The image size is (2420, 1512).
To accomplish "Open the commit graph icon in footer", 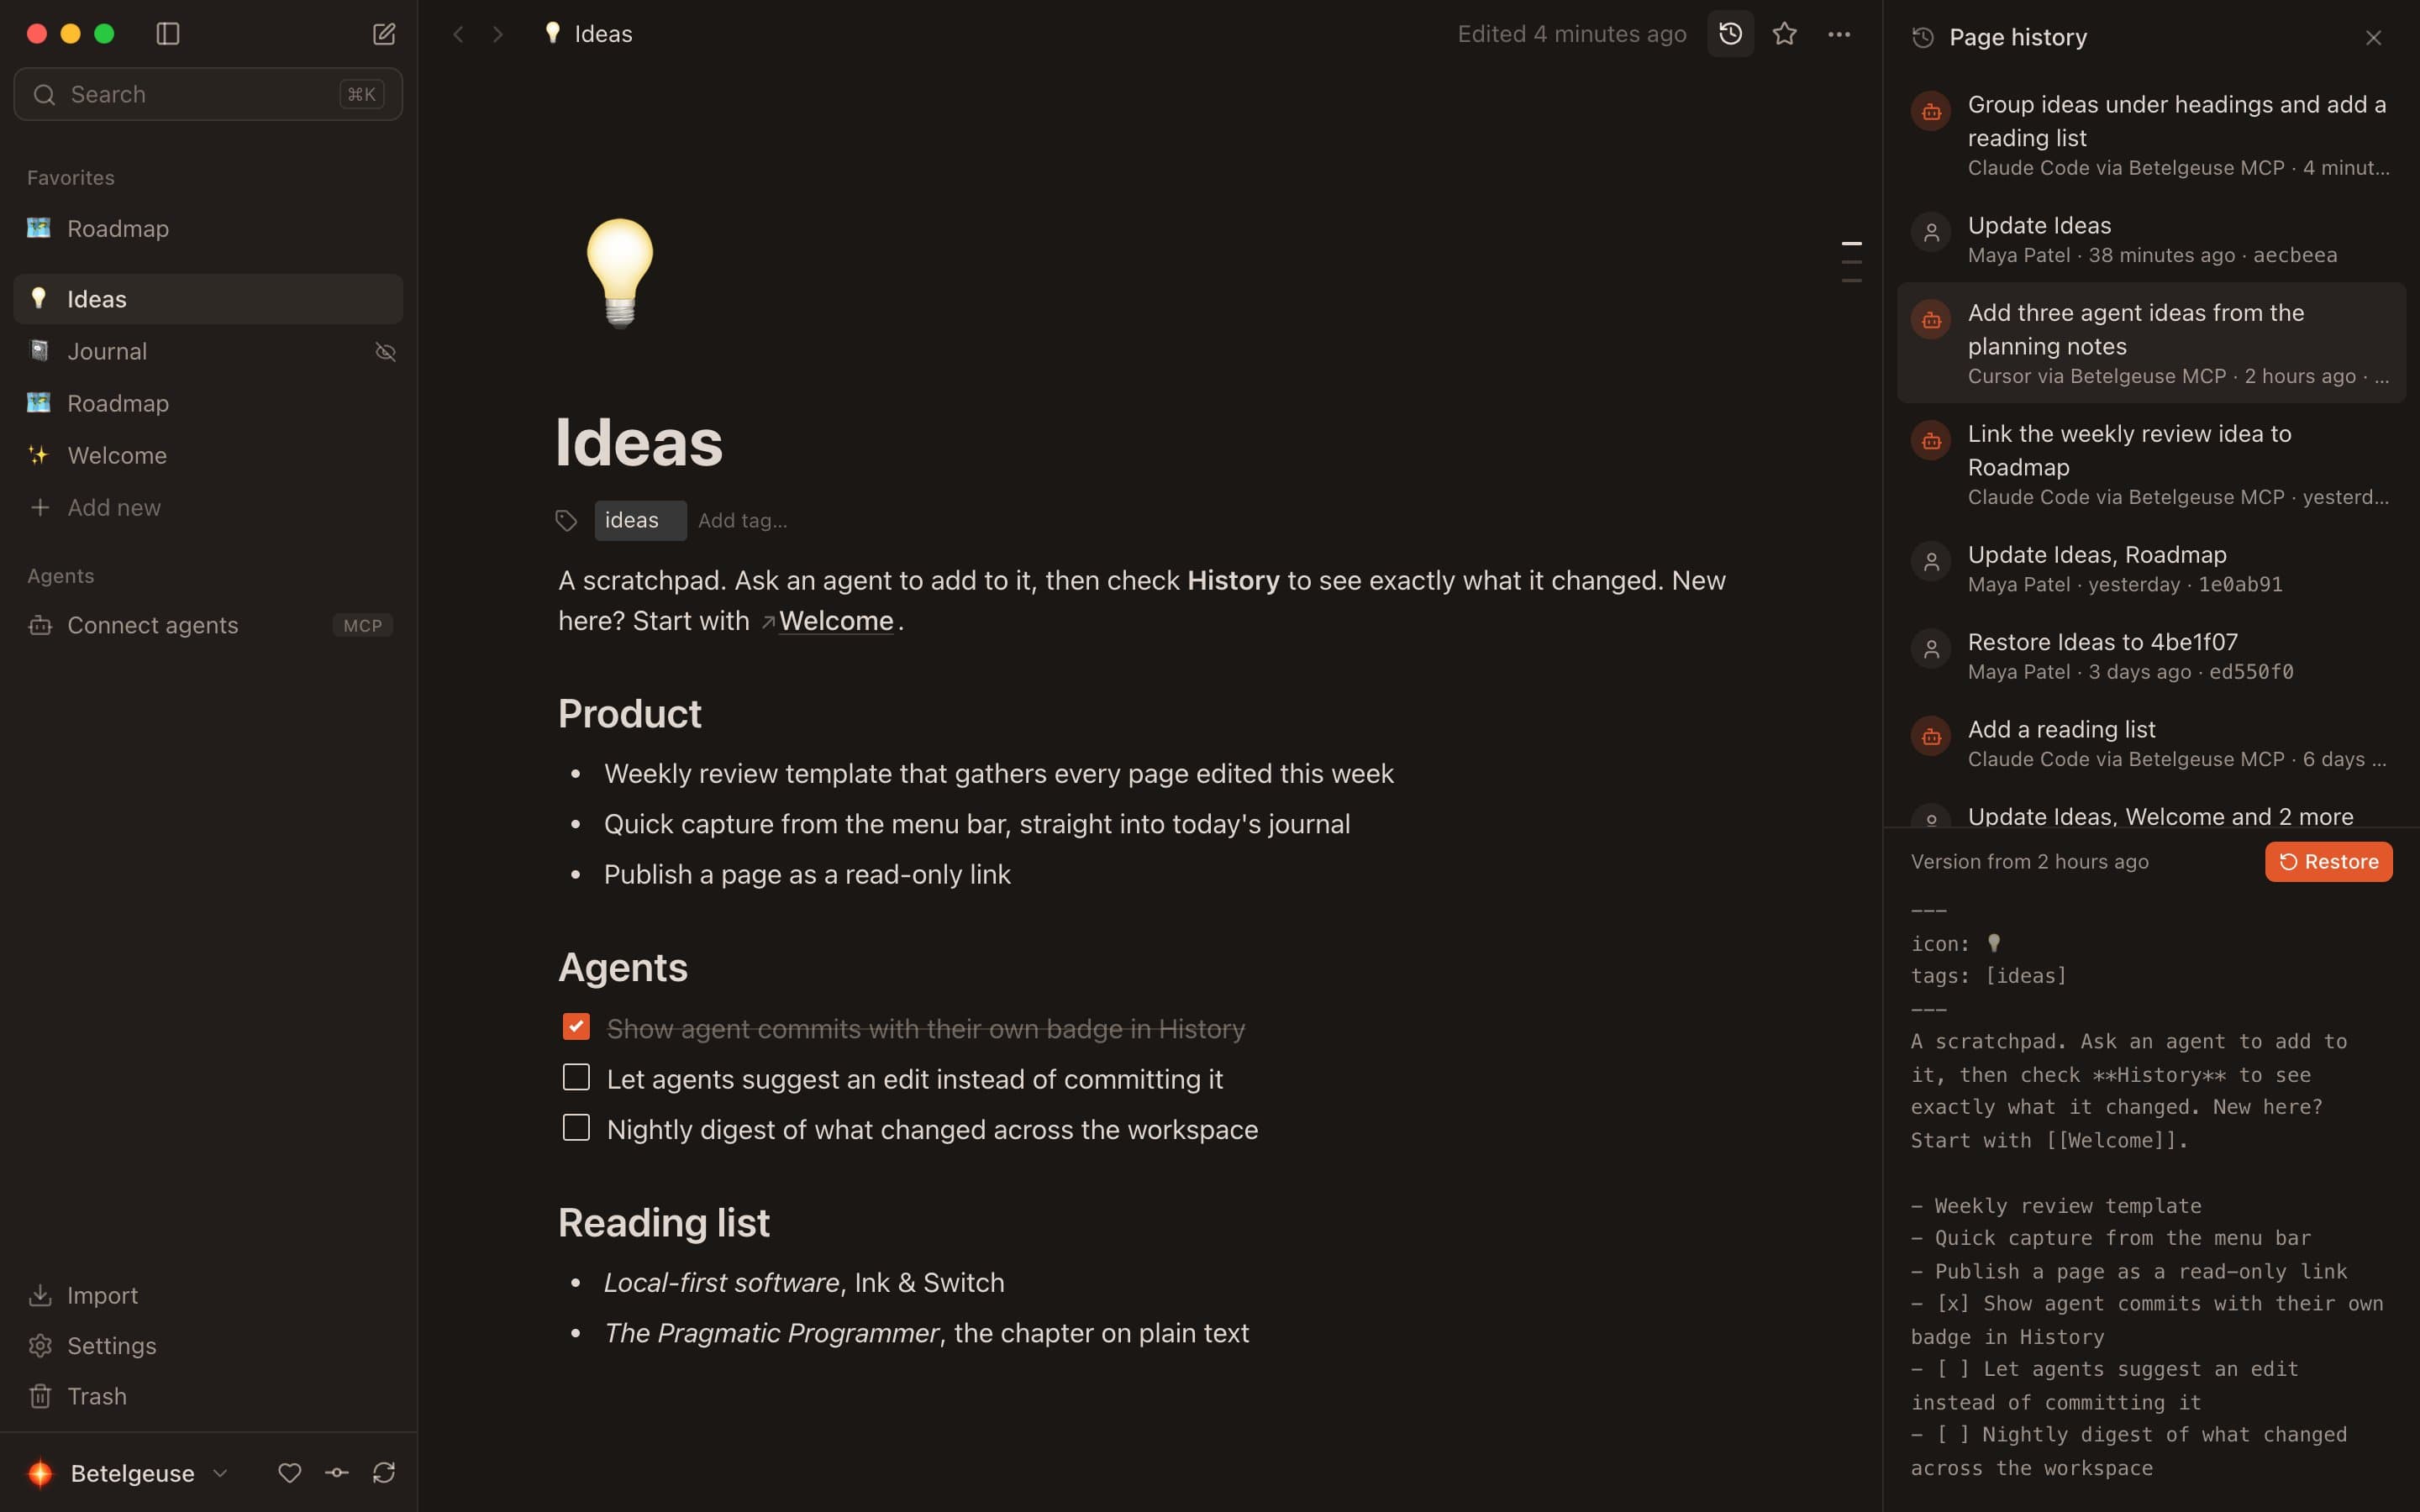I will tap(337, 1472).
